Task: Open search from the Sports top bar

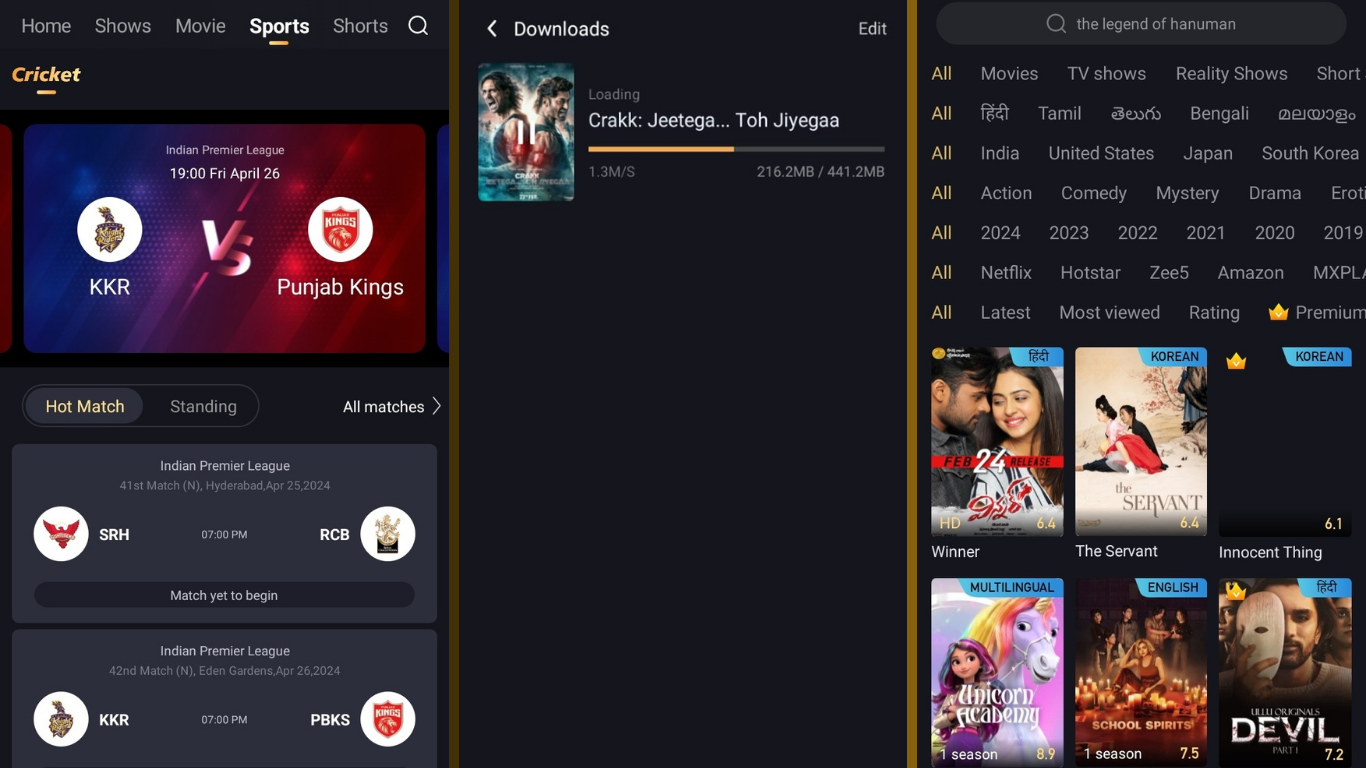Action: [418, 26]
